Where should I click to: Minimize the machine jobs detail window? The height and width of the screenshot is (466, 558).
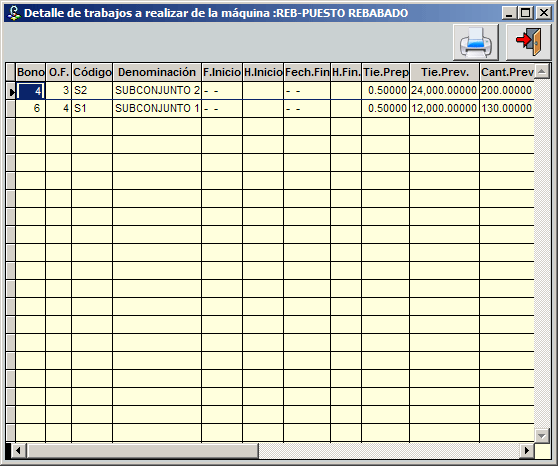509,13
